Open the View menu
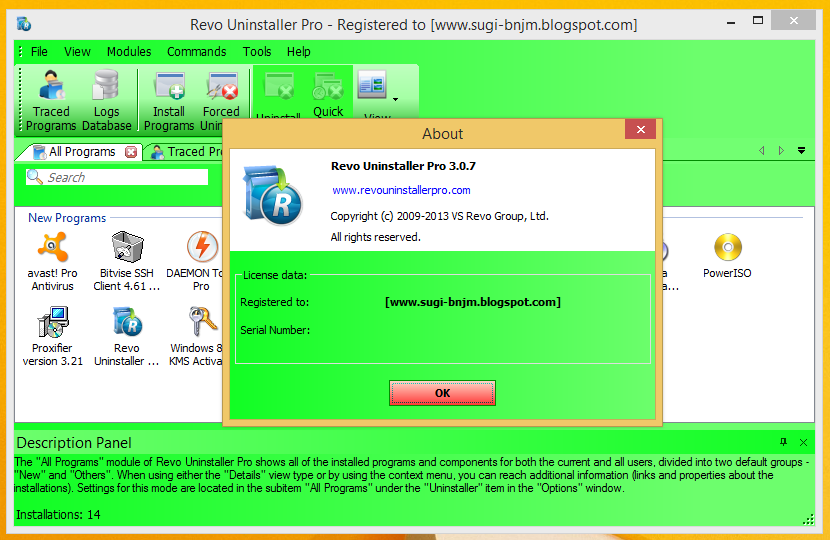Image resolution: width=830 pixels, height=540 pixels. click(x=77, y=52)
